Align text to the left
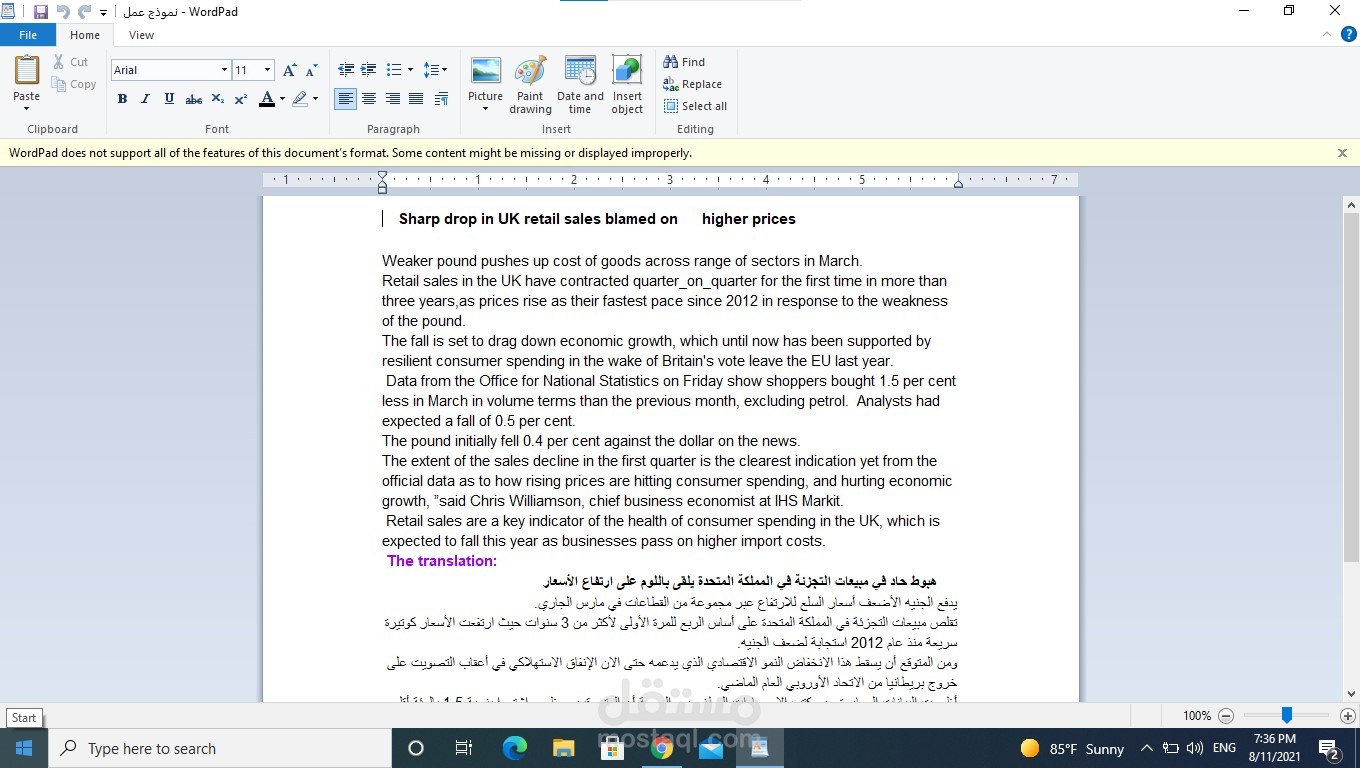Image resolution: width=1360 pixels, height=768 pixels. click(346, 99)
